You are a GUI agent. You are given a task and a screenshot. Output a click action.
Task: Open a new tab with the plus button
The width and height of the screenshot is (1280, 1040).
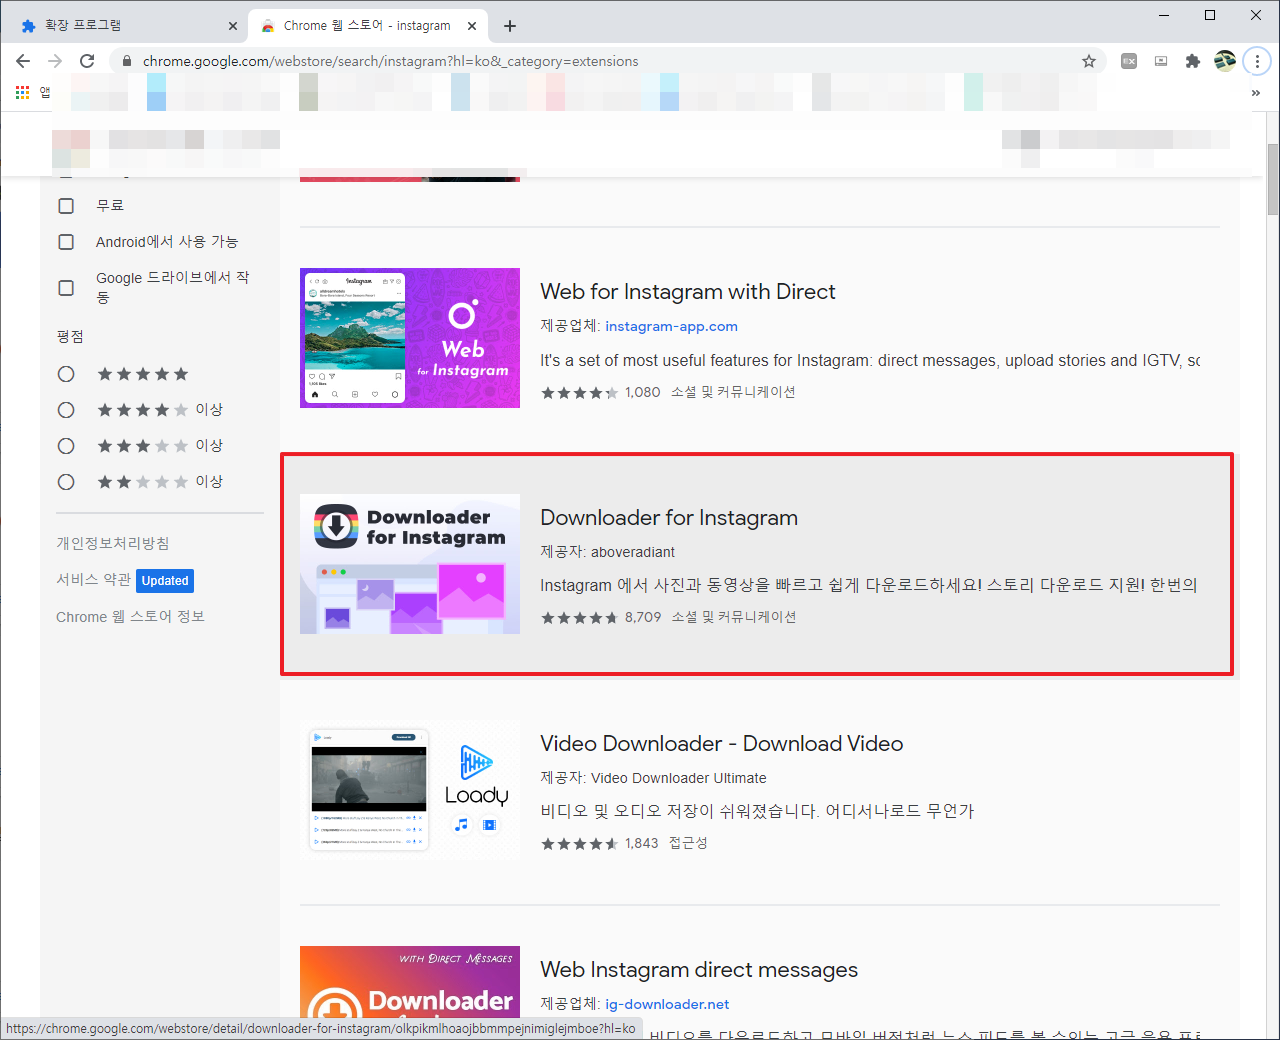[x=510, y=26]
